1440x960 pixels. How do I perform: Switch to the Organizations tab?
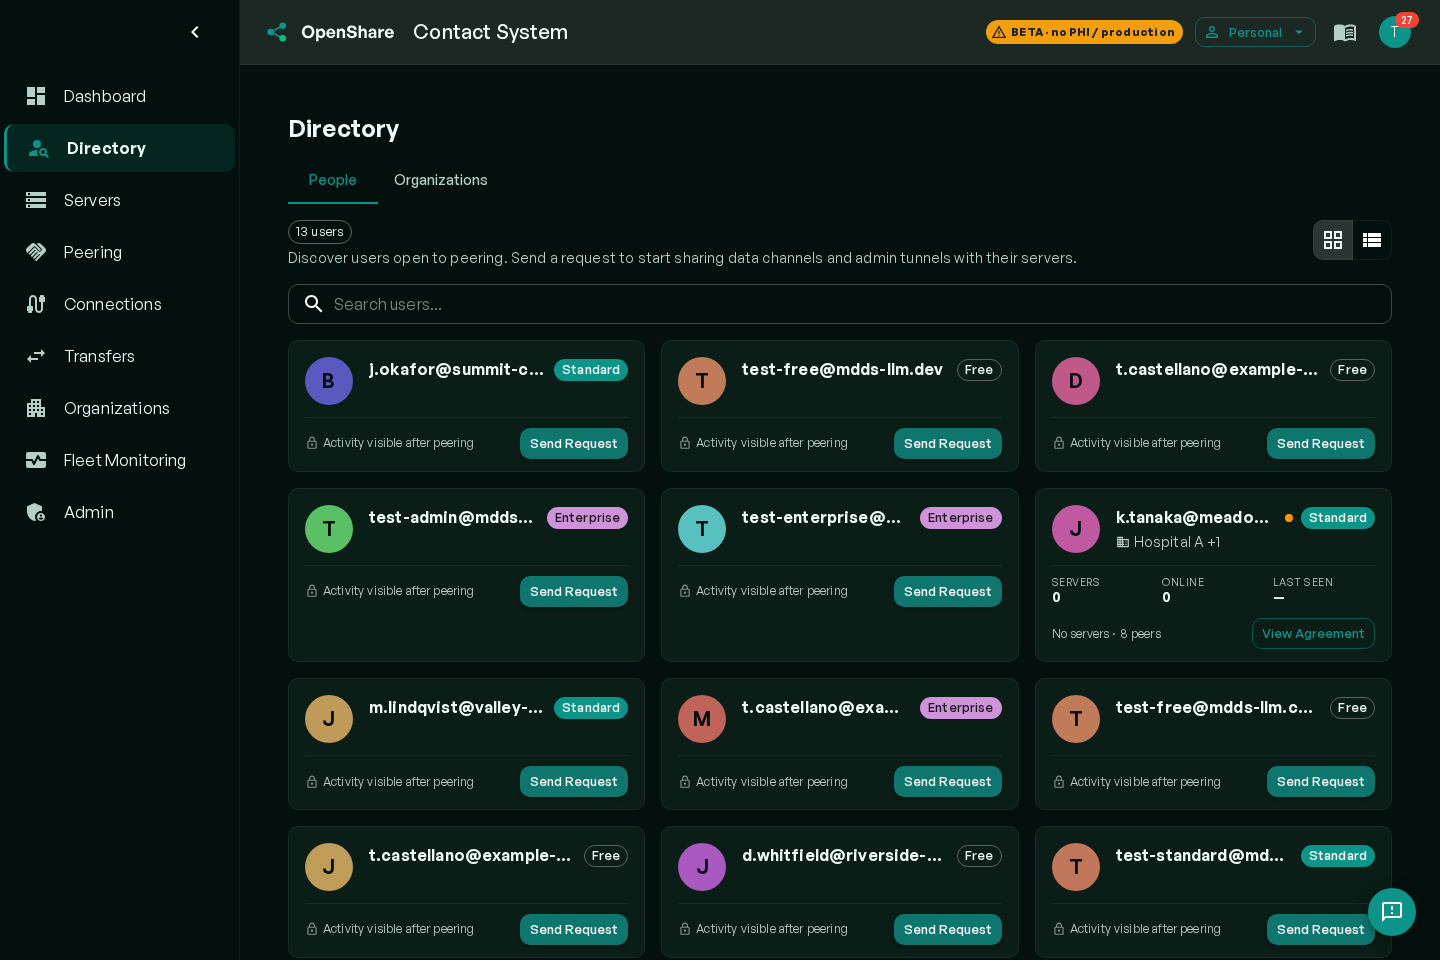coord(441,180)
